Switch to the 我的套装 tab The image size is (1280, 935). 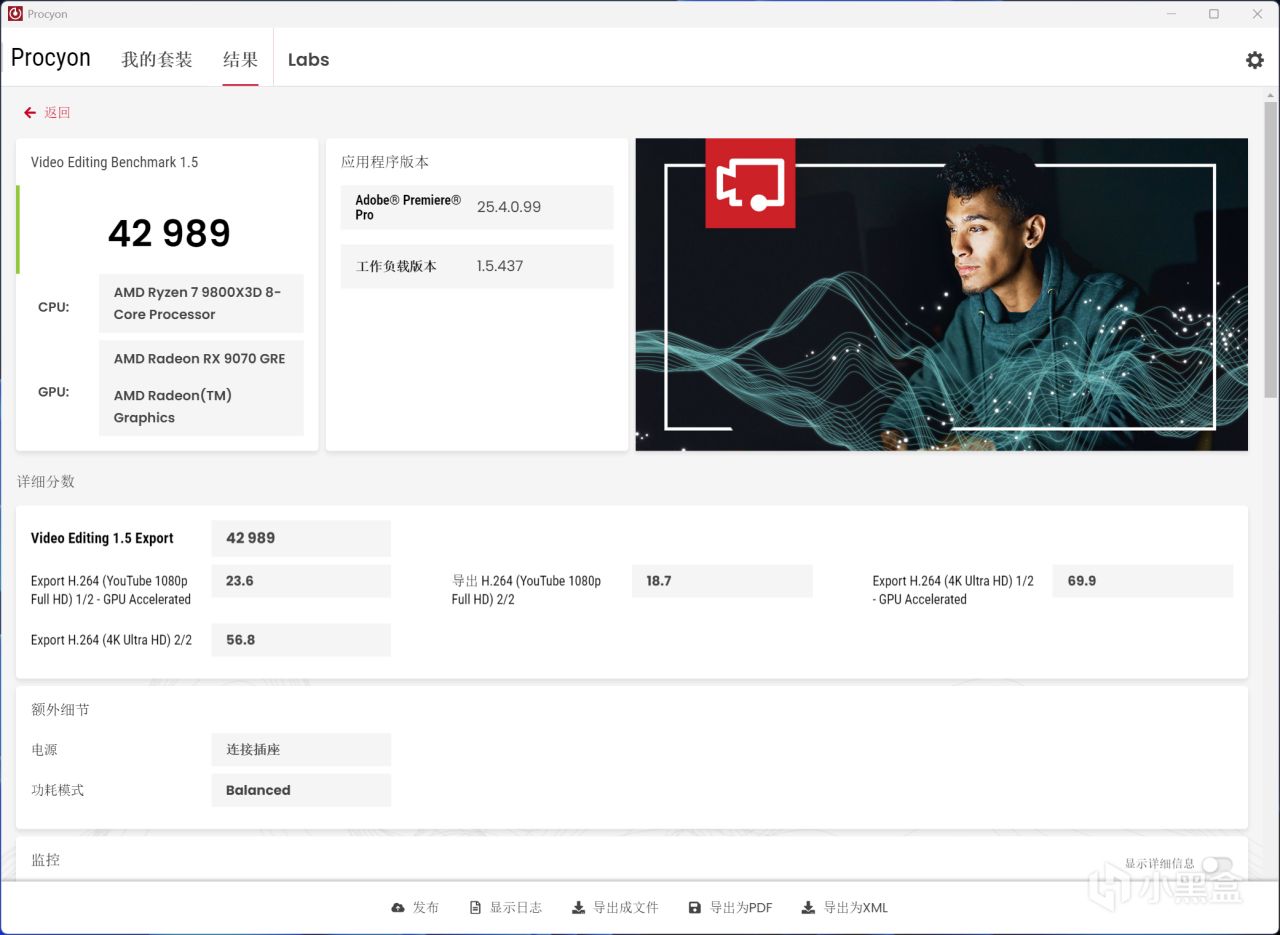(x=157, y=60)
